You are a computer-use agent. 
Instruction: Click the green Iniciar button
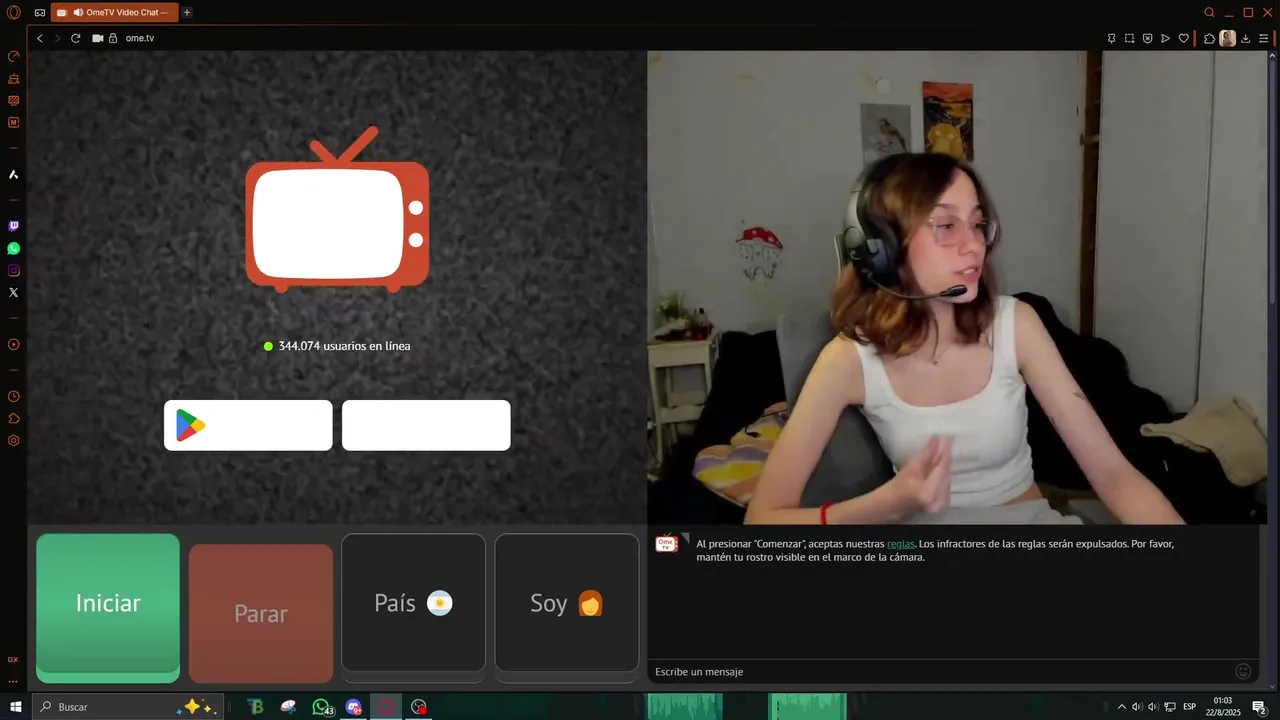pos(108,608)
